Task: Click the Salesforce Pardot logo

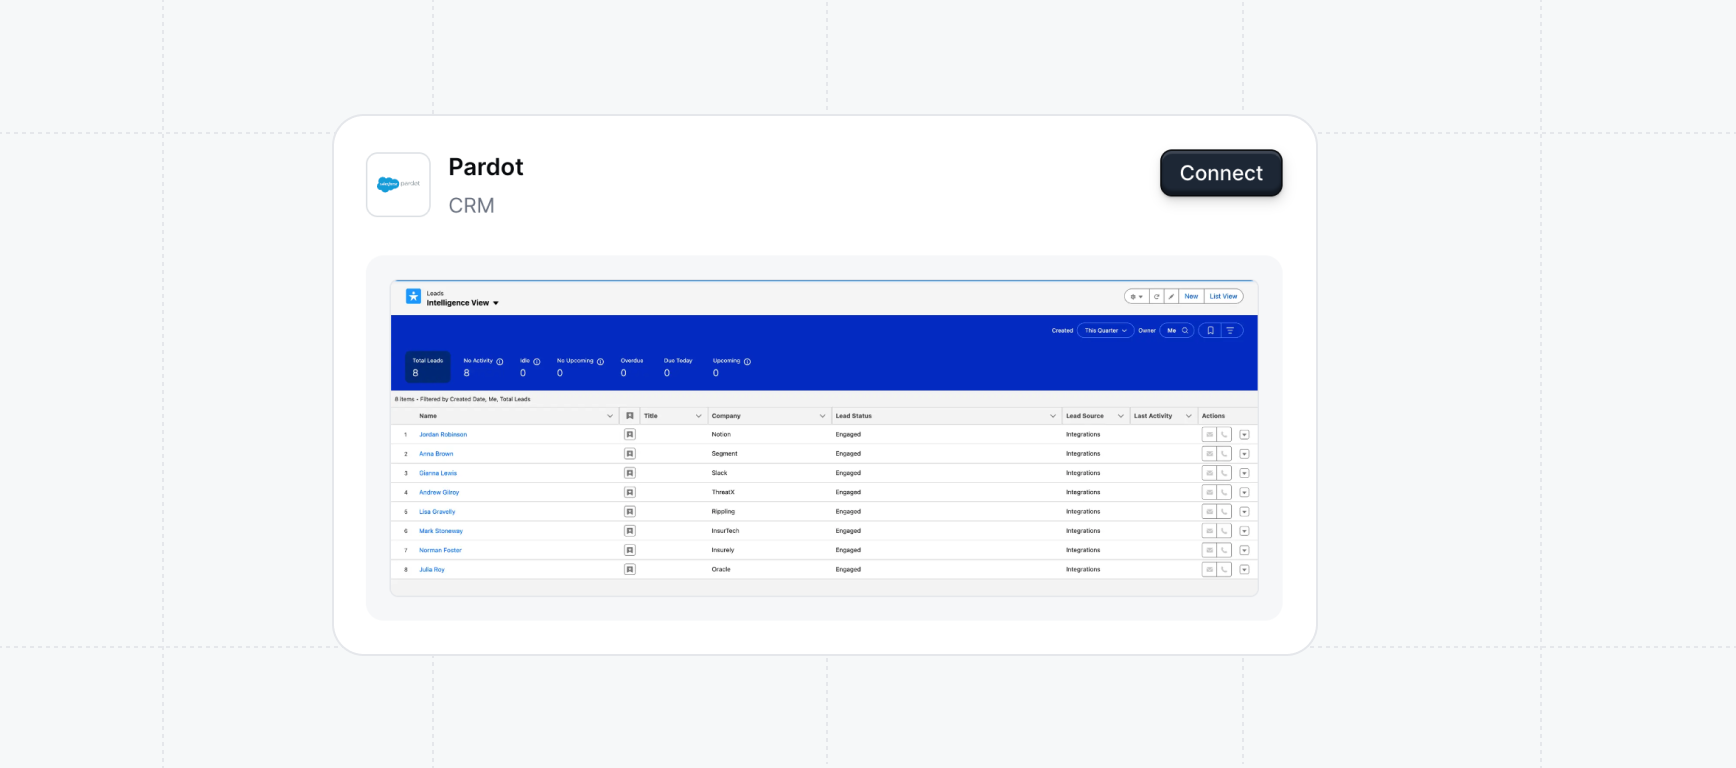Action: click(398, 184)
